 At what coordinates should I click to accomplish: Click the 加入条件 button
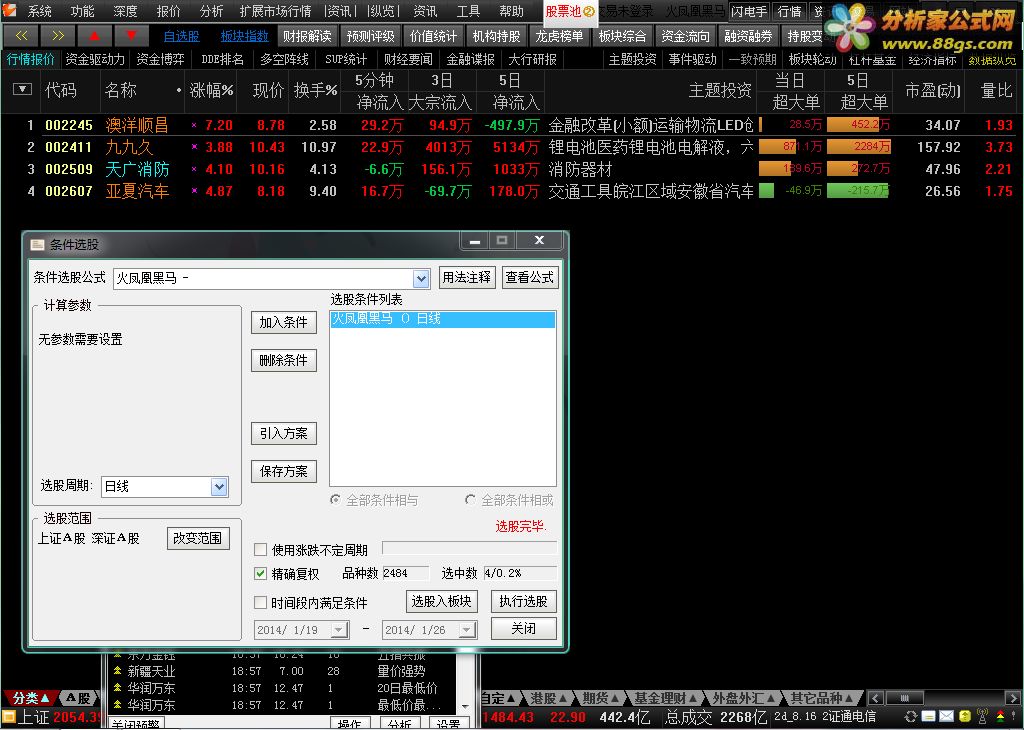(283, 322)
